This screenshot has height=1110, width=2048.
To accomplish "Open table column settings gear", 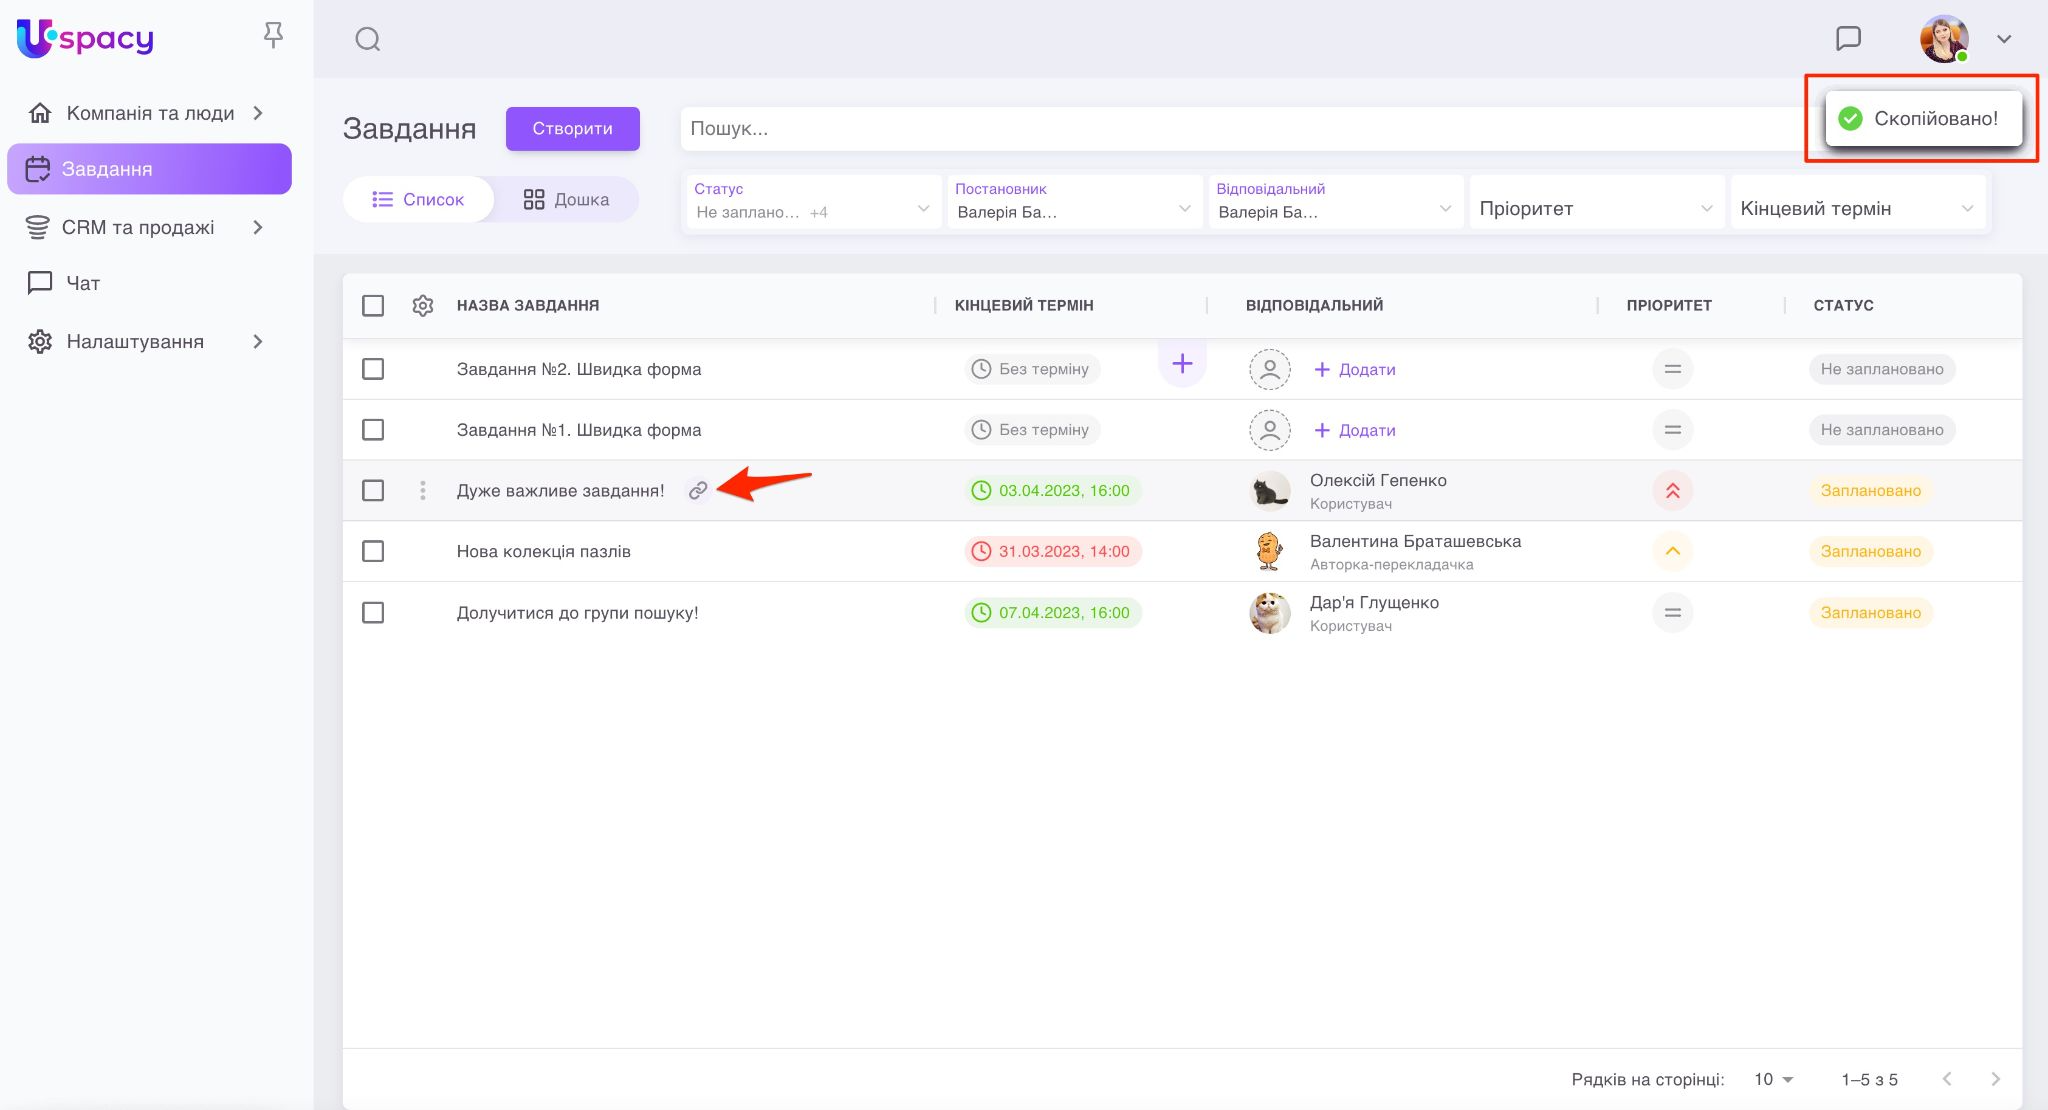I will point(423,305).
